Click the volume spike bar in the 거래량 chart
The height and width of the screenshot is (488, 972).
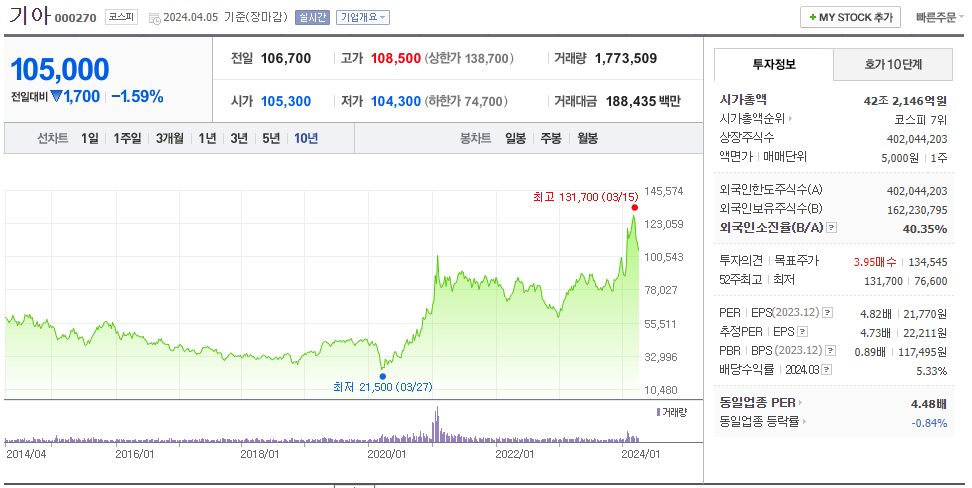(x=437, y=424)
